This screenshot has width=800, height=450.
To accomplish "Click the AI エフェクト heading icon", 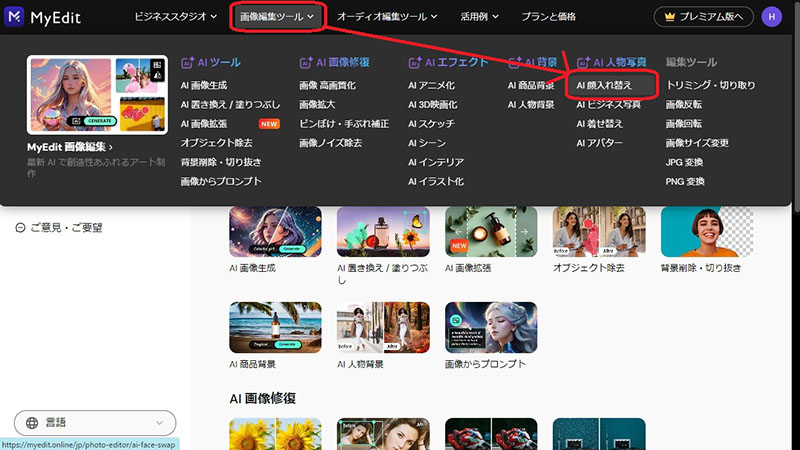I will click(414, 62).
